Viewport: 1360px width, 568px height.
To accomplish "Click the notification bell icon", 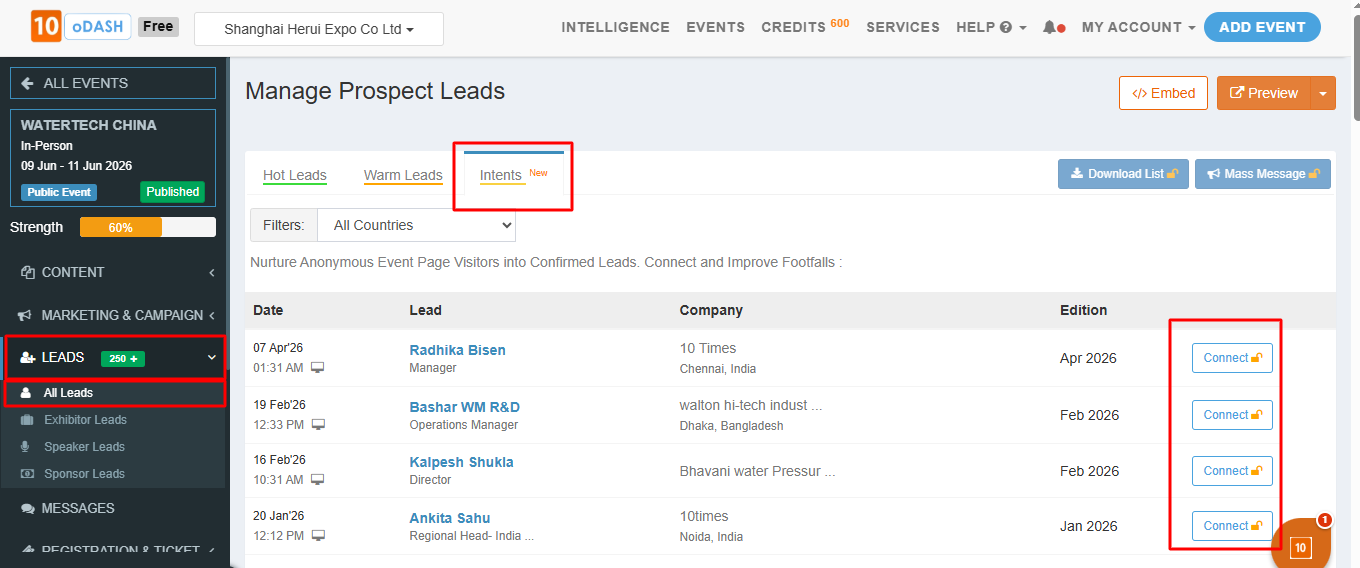I will (1049, 28).
